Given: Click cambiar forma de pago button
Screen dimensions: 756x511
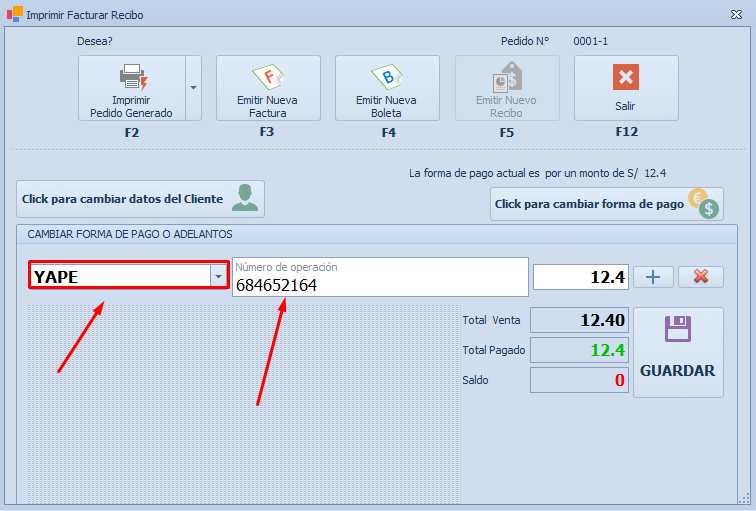Looking at the screenshot, I should pyautogui.click(x=607, y=204).
